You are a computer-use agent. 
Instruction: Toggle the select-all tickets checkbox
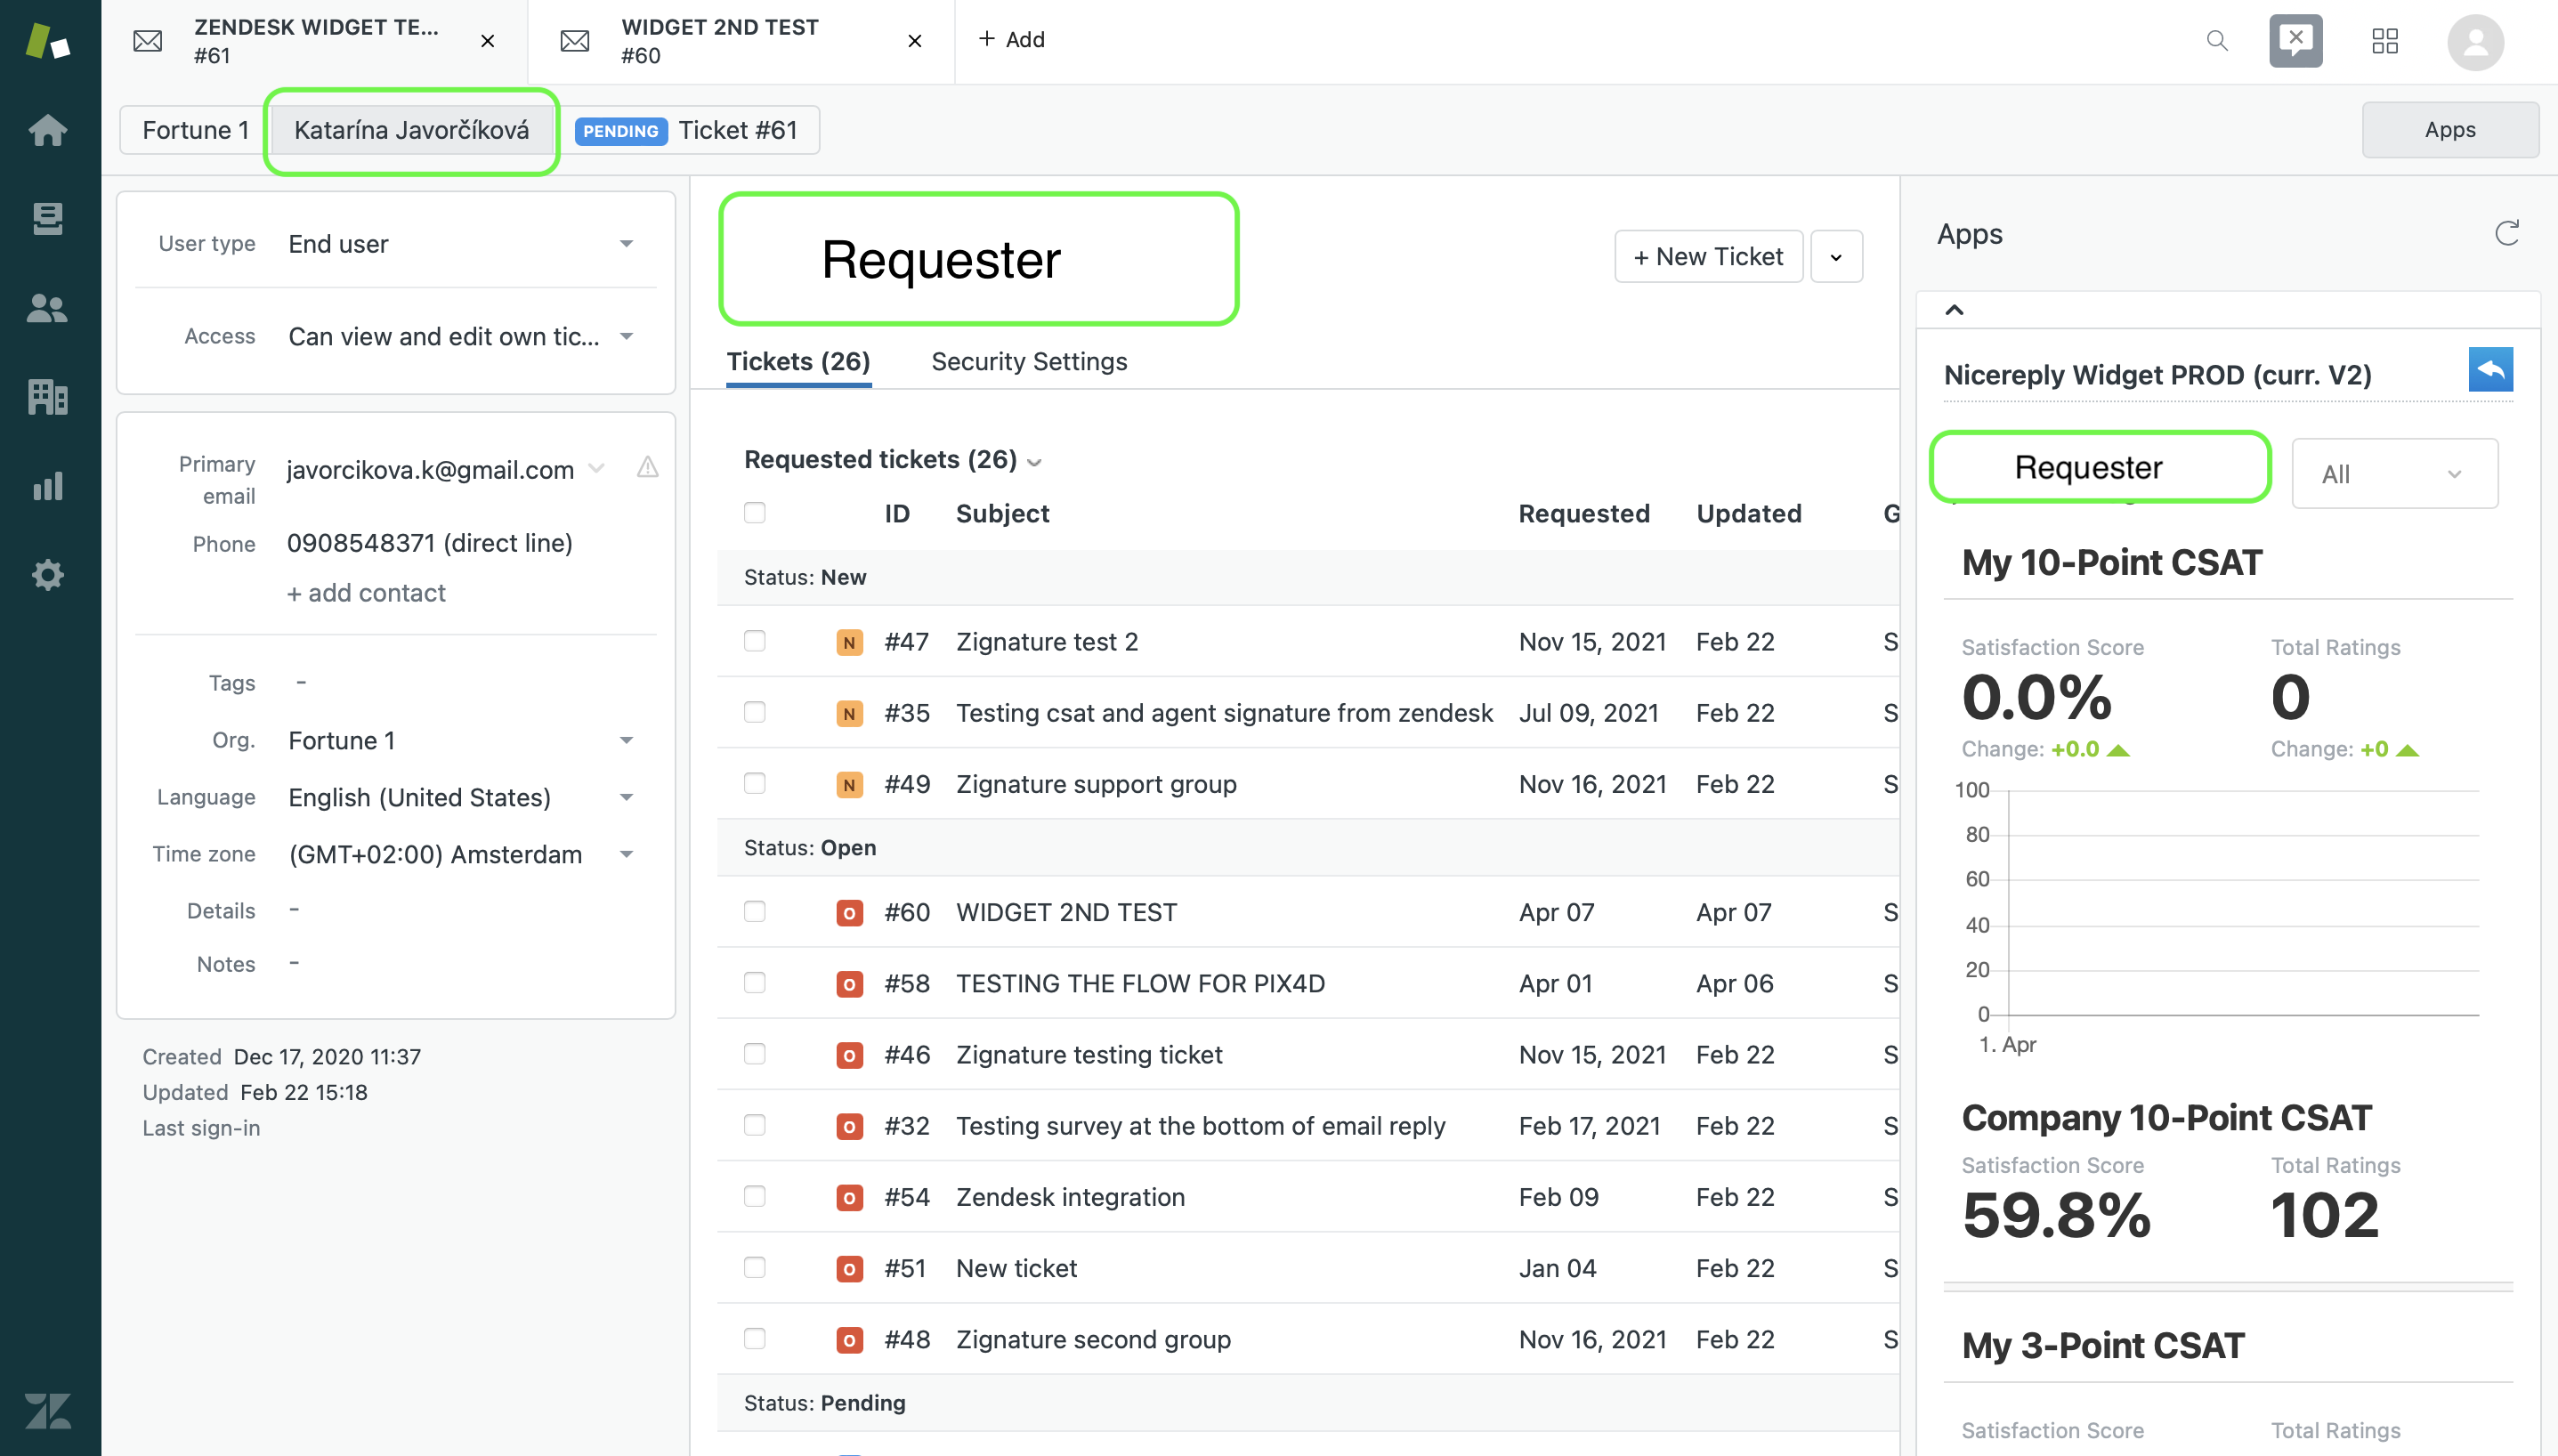[754, 513]
